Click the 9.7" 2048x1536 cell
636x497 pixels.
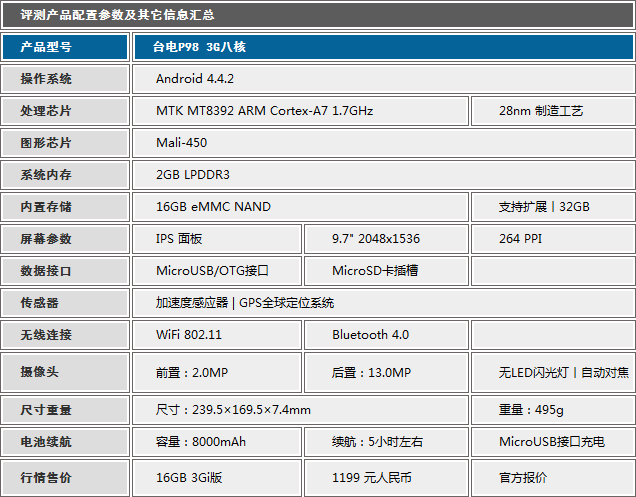coord(387,239)
